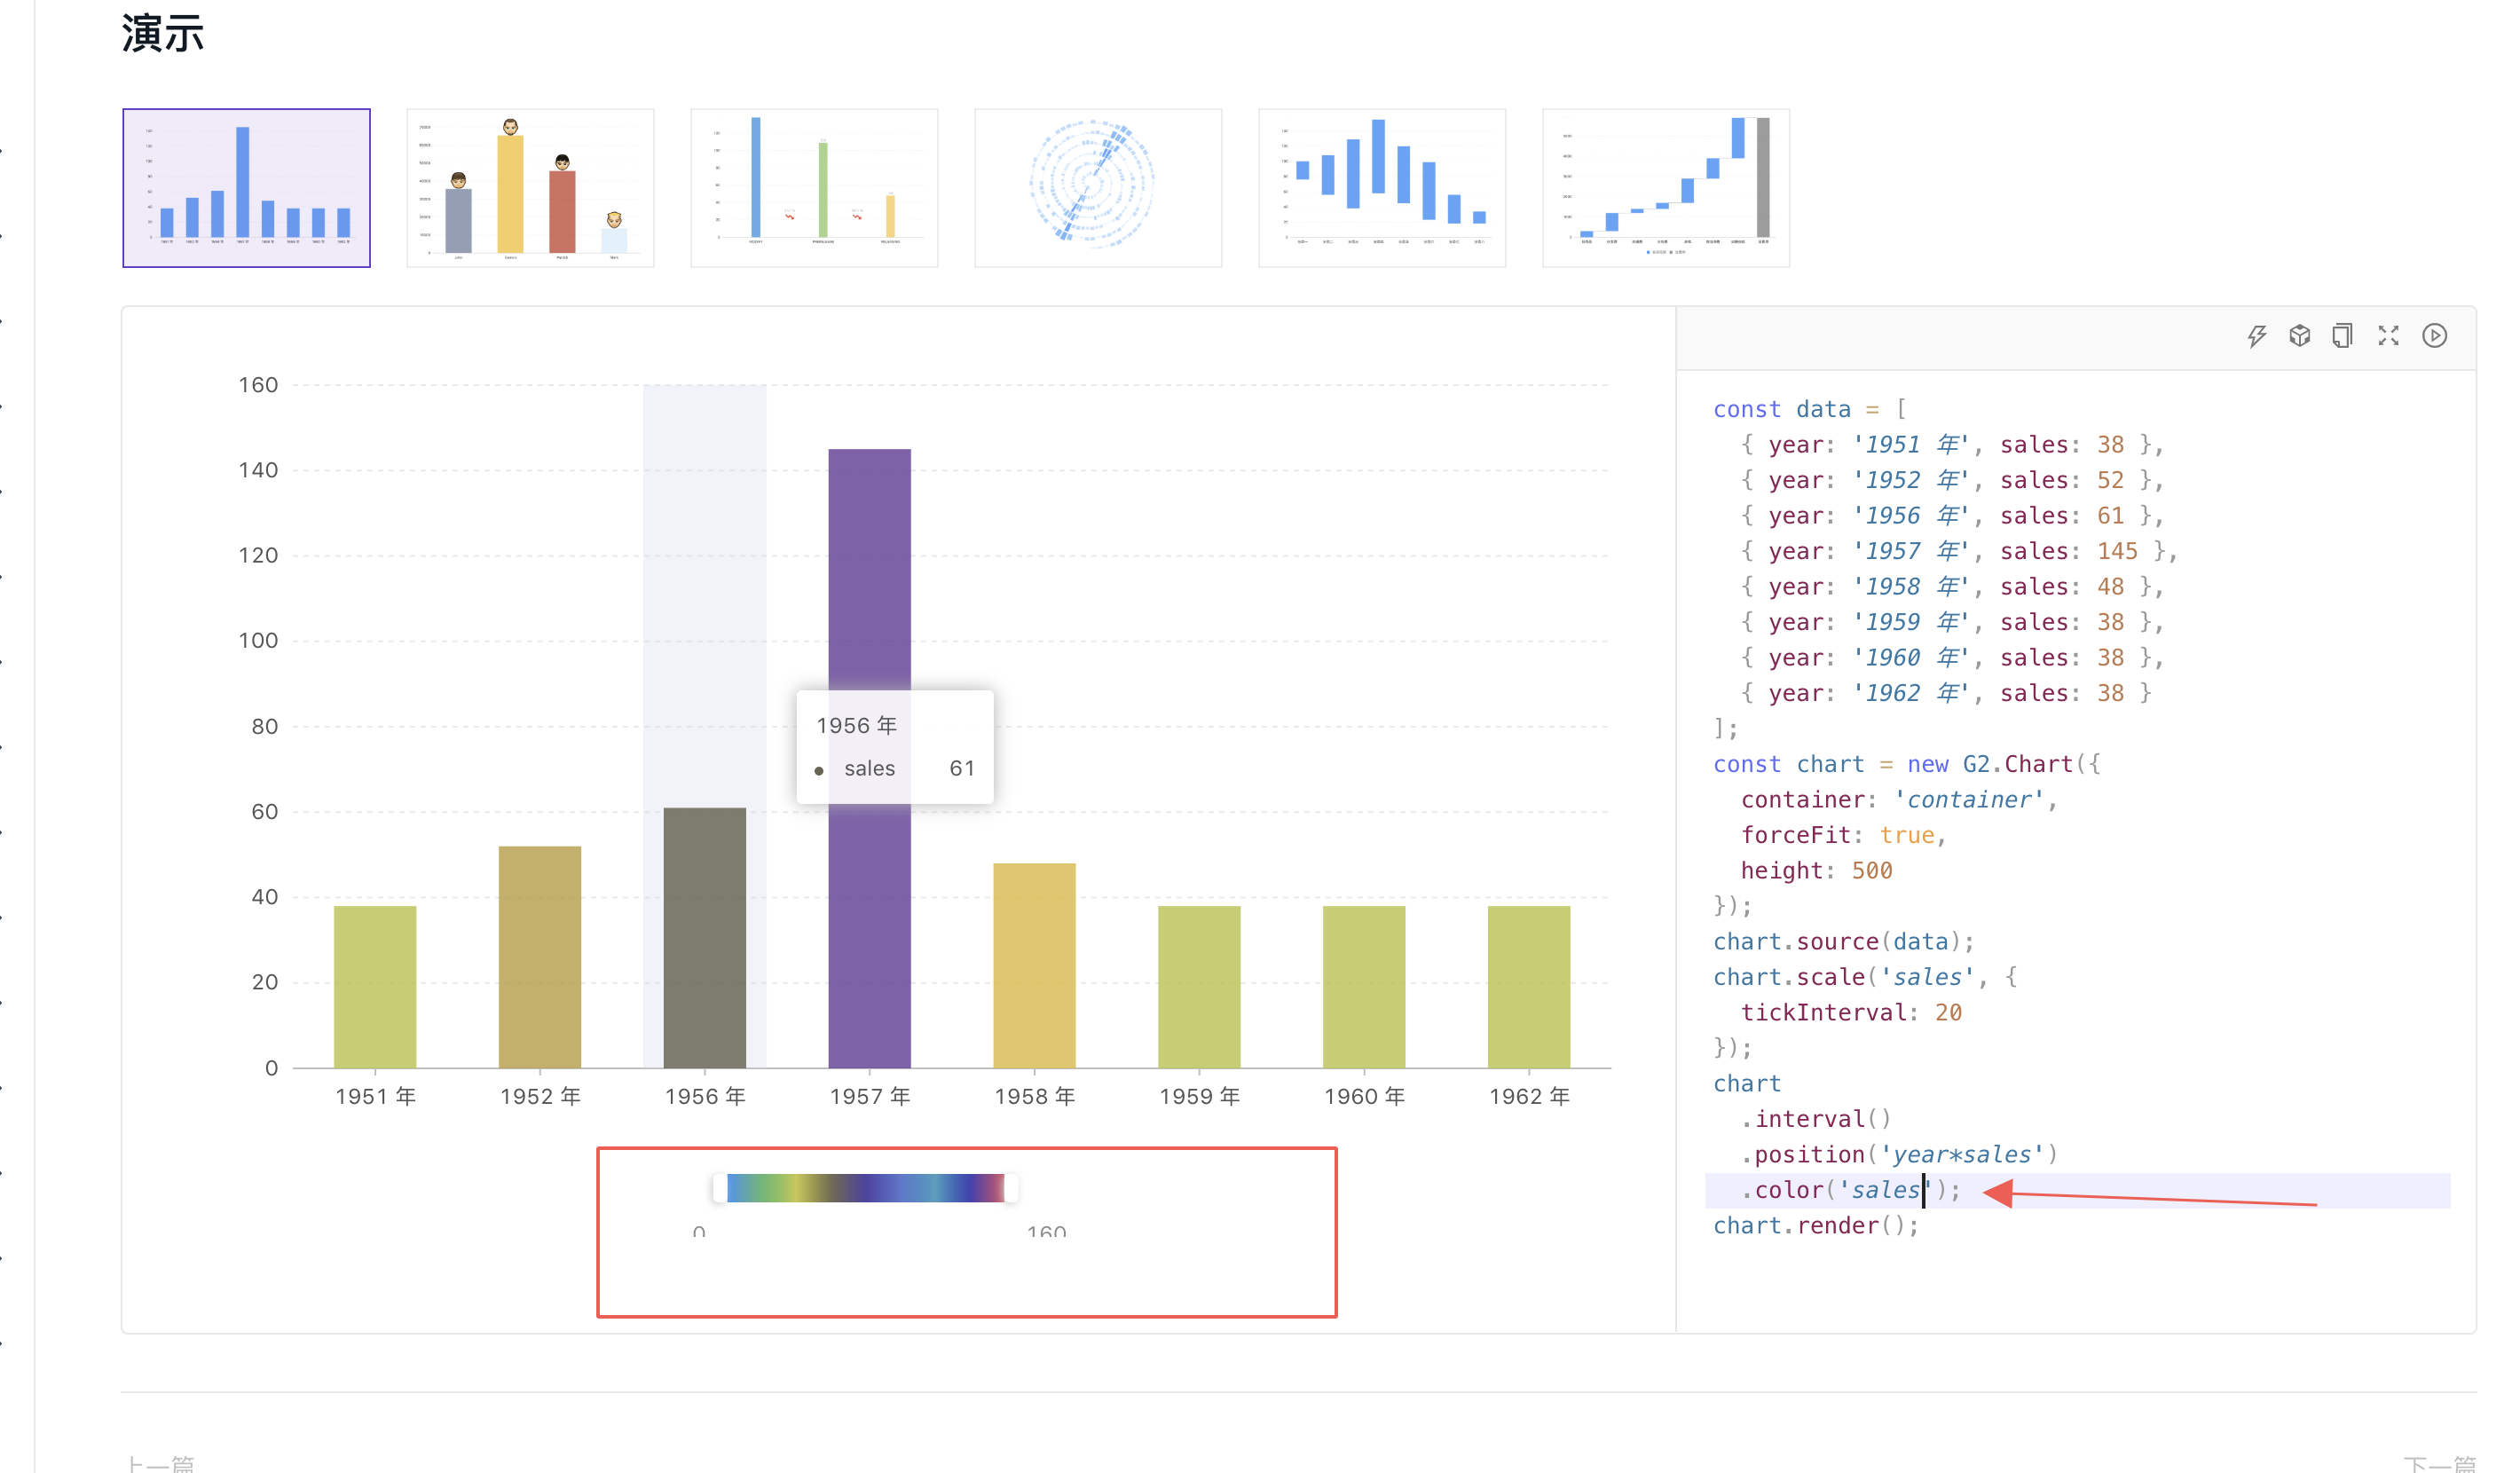This screenshot has height=1473, width=2520.
Task: Open the three-color column chart thumbnail
Action: coord(814,188)
